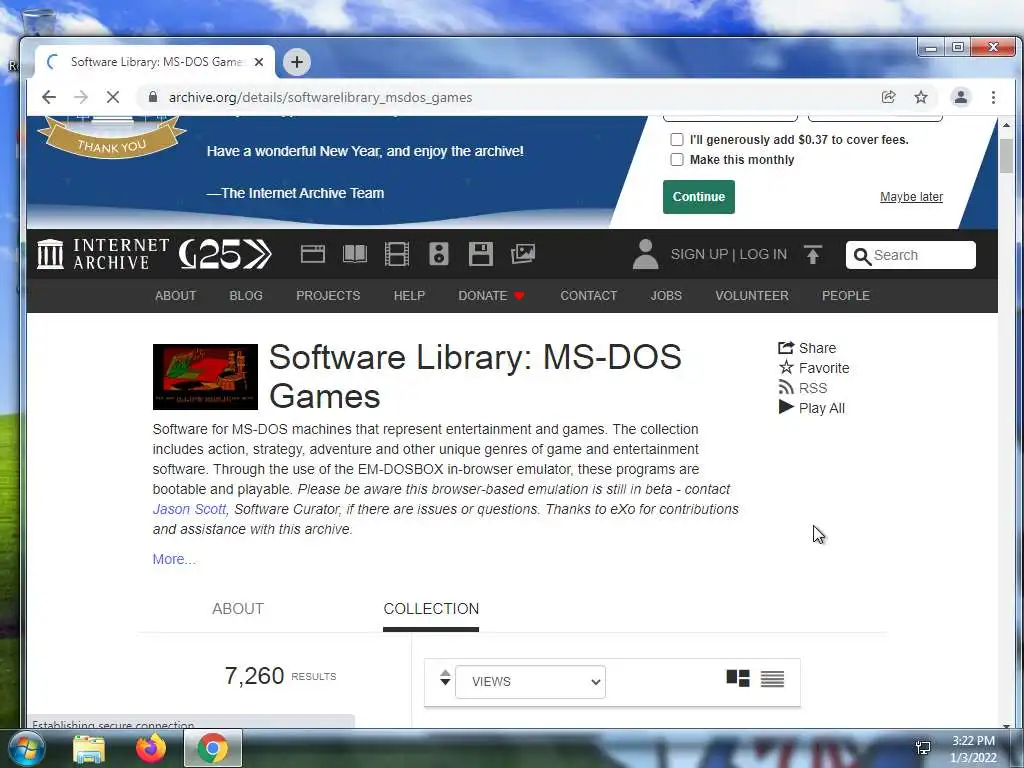Open the DONATE menu item
Screen dimensions: 1024x768
pyautogui.click(x=491, y=296)
